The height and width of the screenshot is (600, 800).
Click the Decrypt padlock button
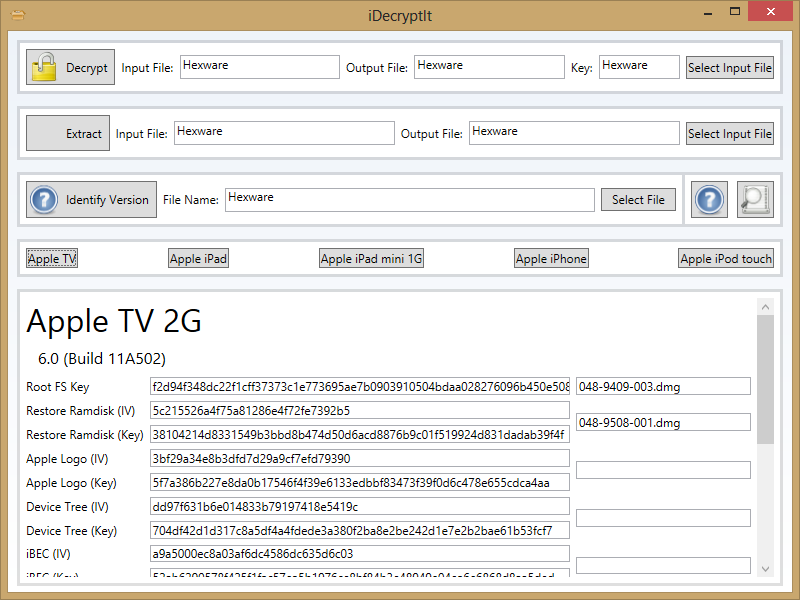(x=70, y=67)
